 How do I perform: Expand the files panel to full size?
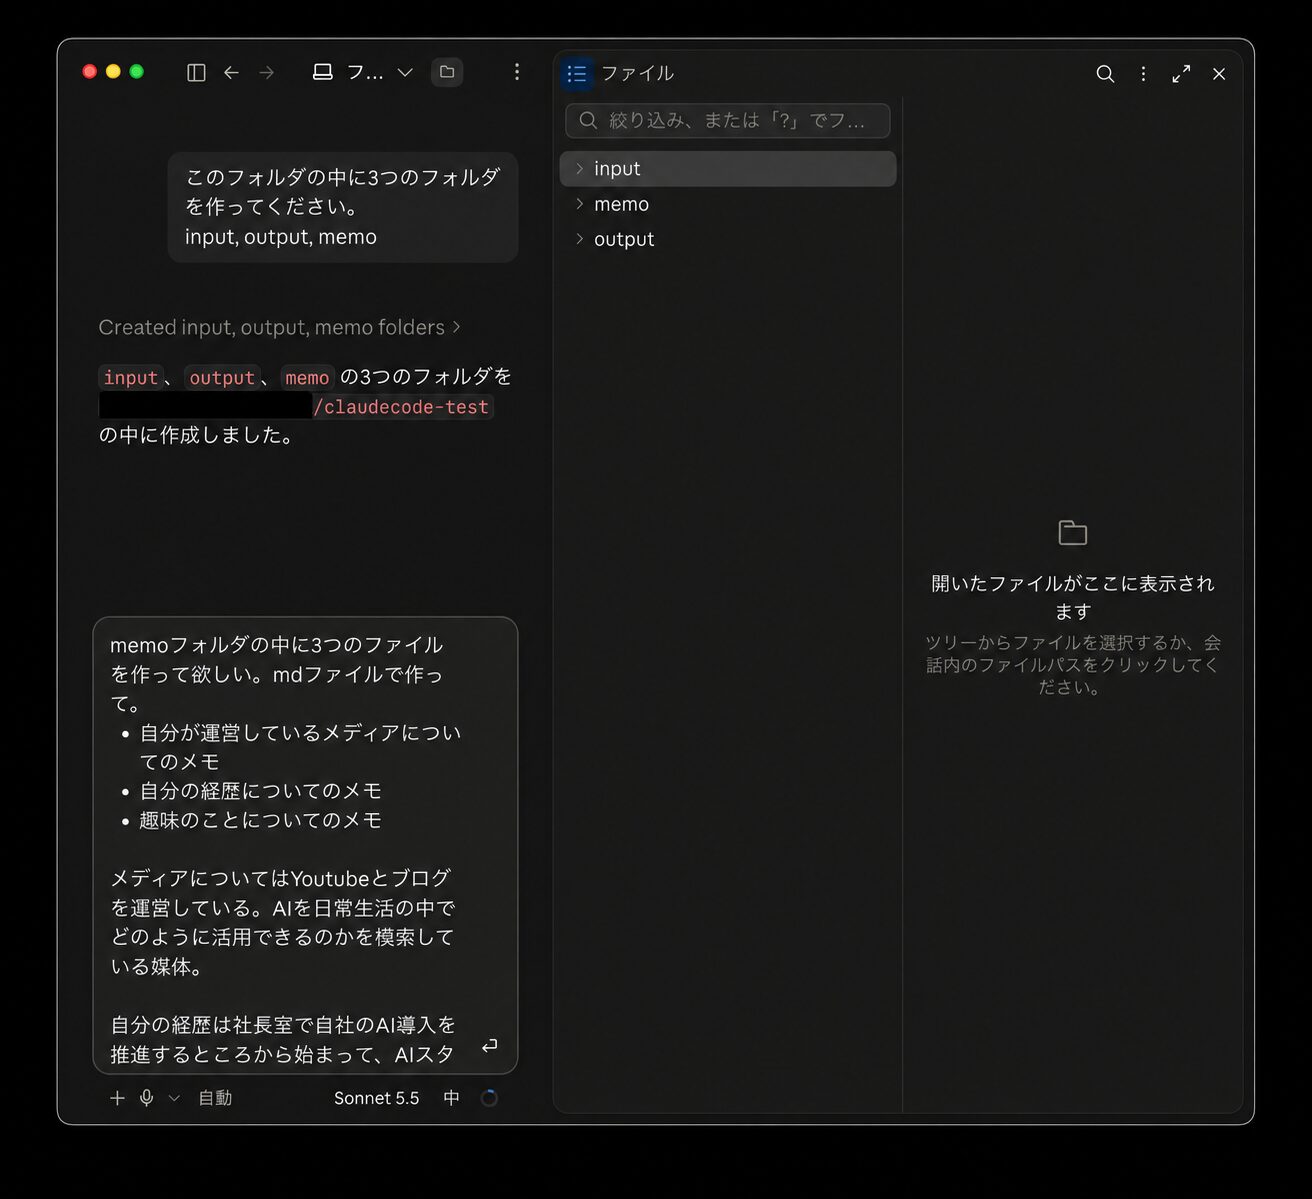click(x=1181, y=74)
